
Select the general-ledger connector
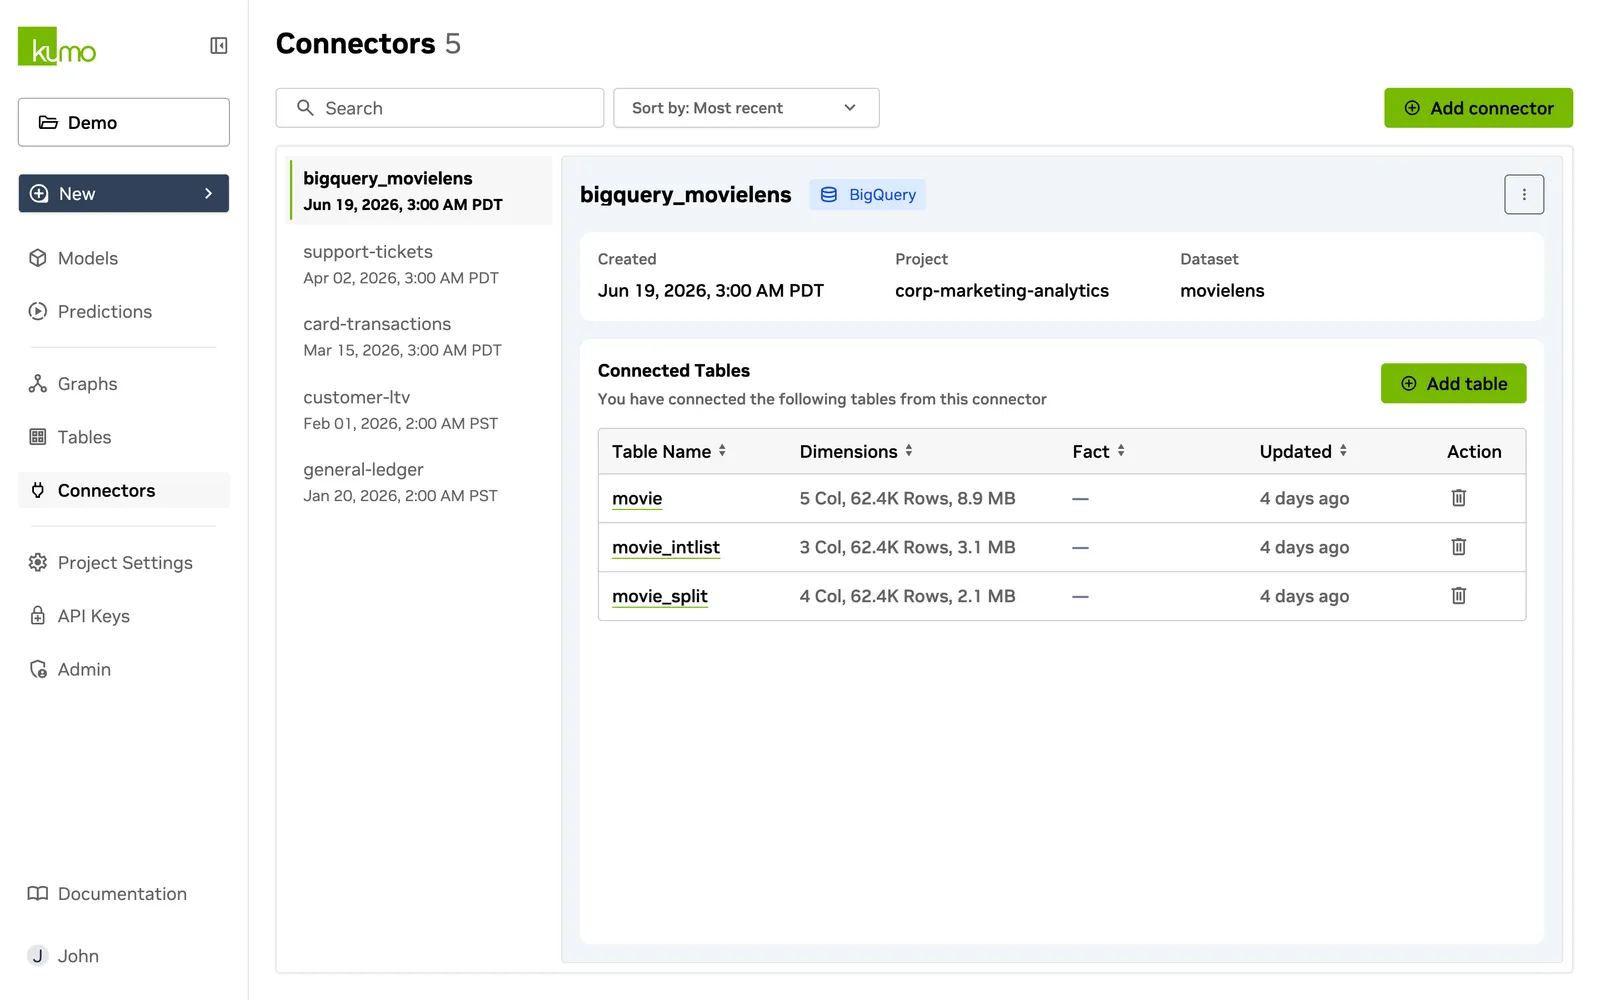pos(420,482)
